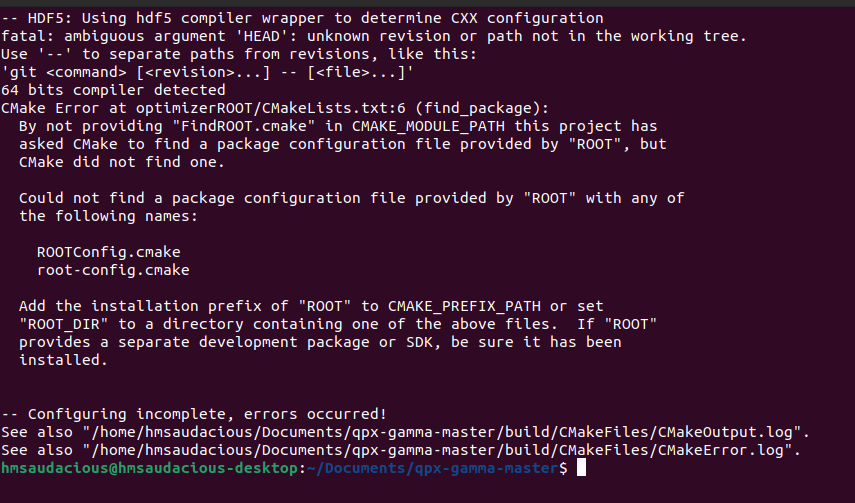Click the "Configuring incomplete, errors occurred!" line
This screenshot has height=503, width=855.
tap(194, 414)
